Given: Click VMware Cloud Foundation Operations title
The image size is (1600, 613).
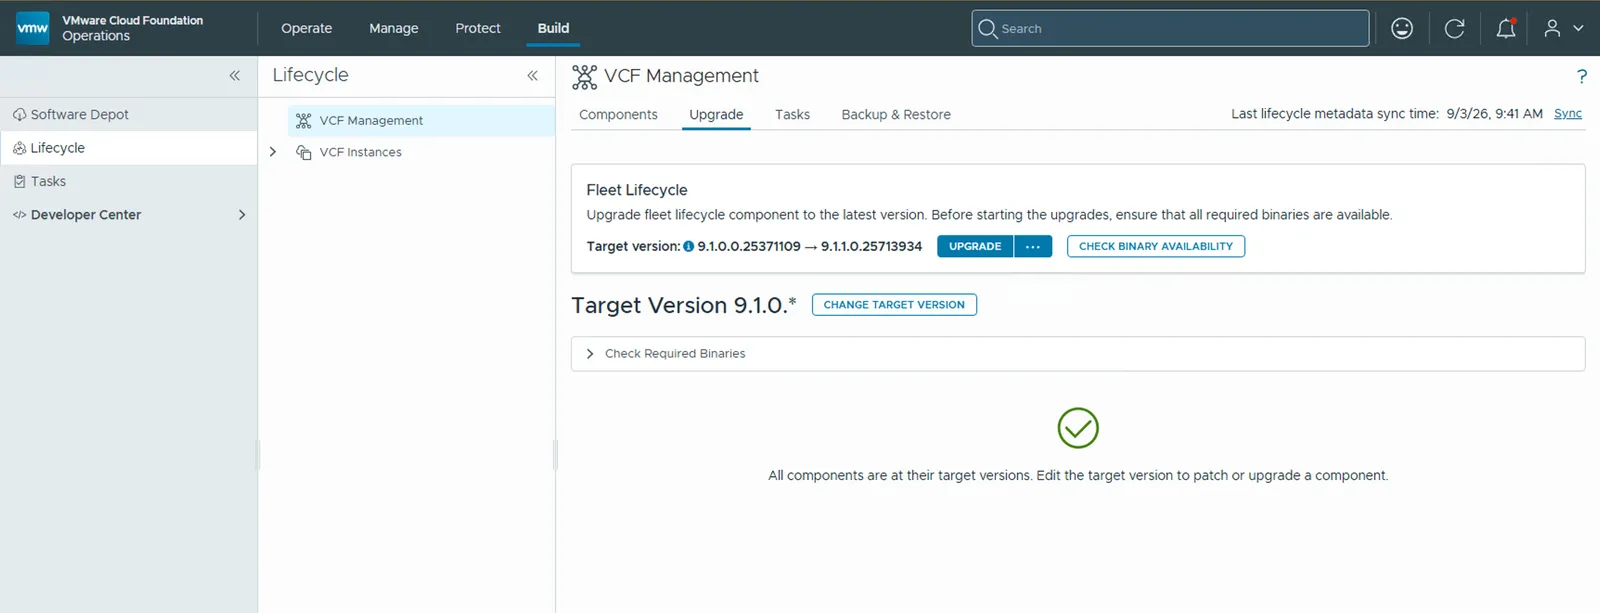Looking at the screenshot, I should pyautogui.click(x=132, y=28).
